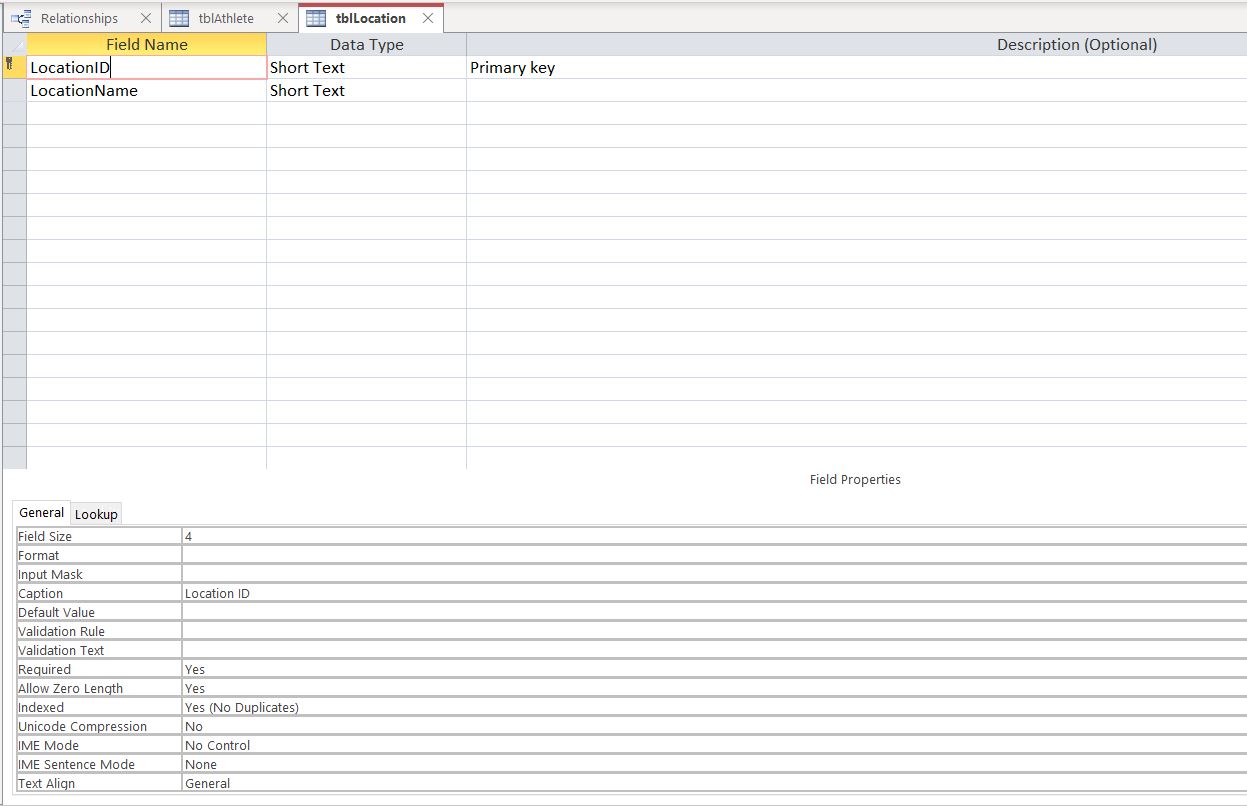Click the Validation Rule property box
Screen dimensions: 1247x806
point(714,631)
